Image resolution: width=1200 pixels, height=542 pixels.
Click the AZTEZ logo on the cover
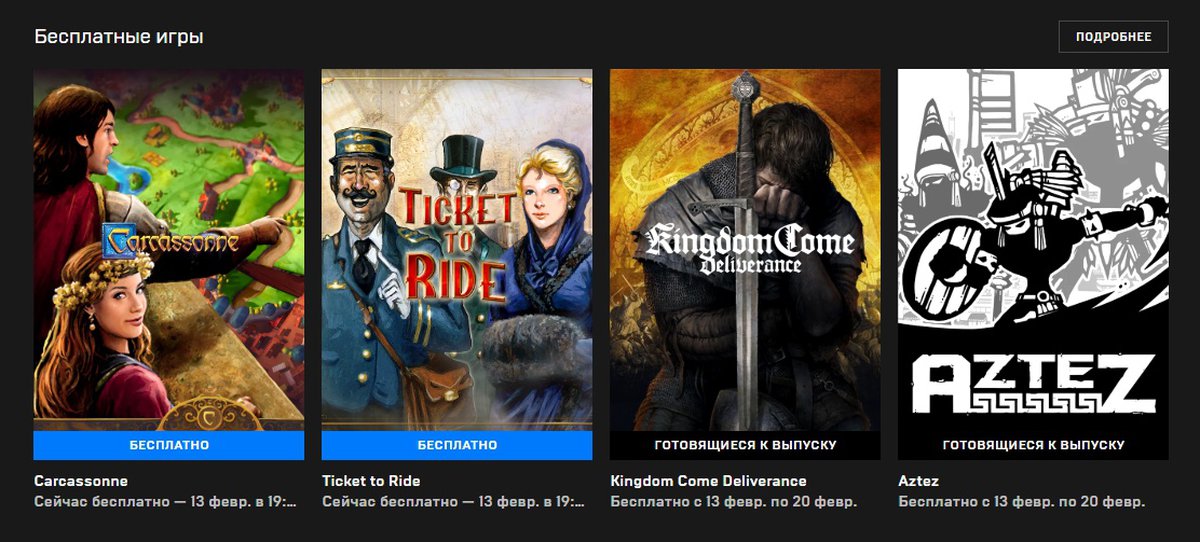pyautogui.click(x=1033, y=384)
